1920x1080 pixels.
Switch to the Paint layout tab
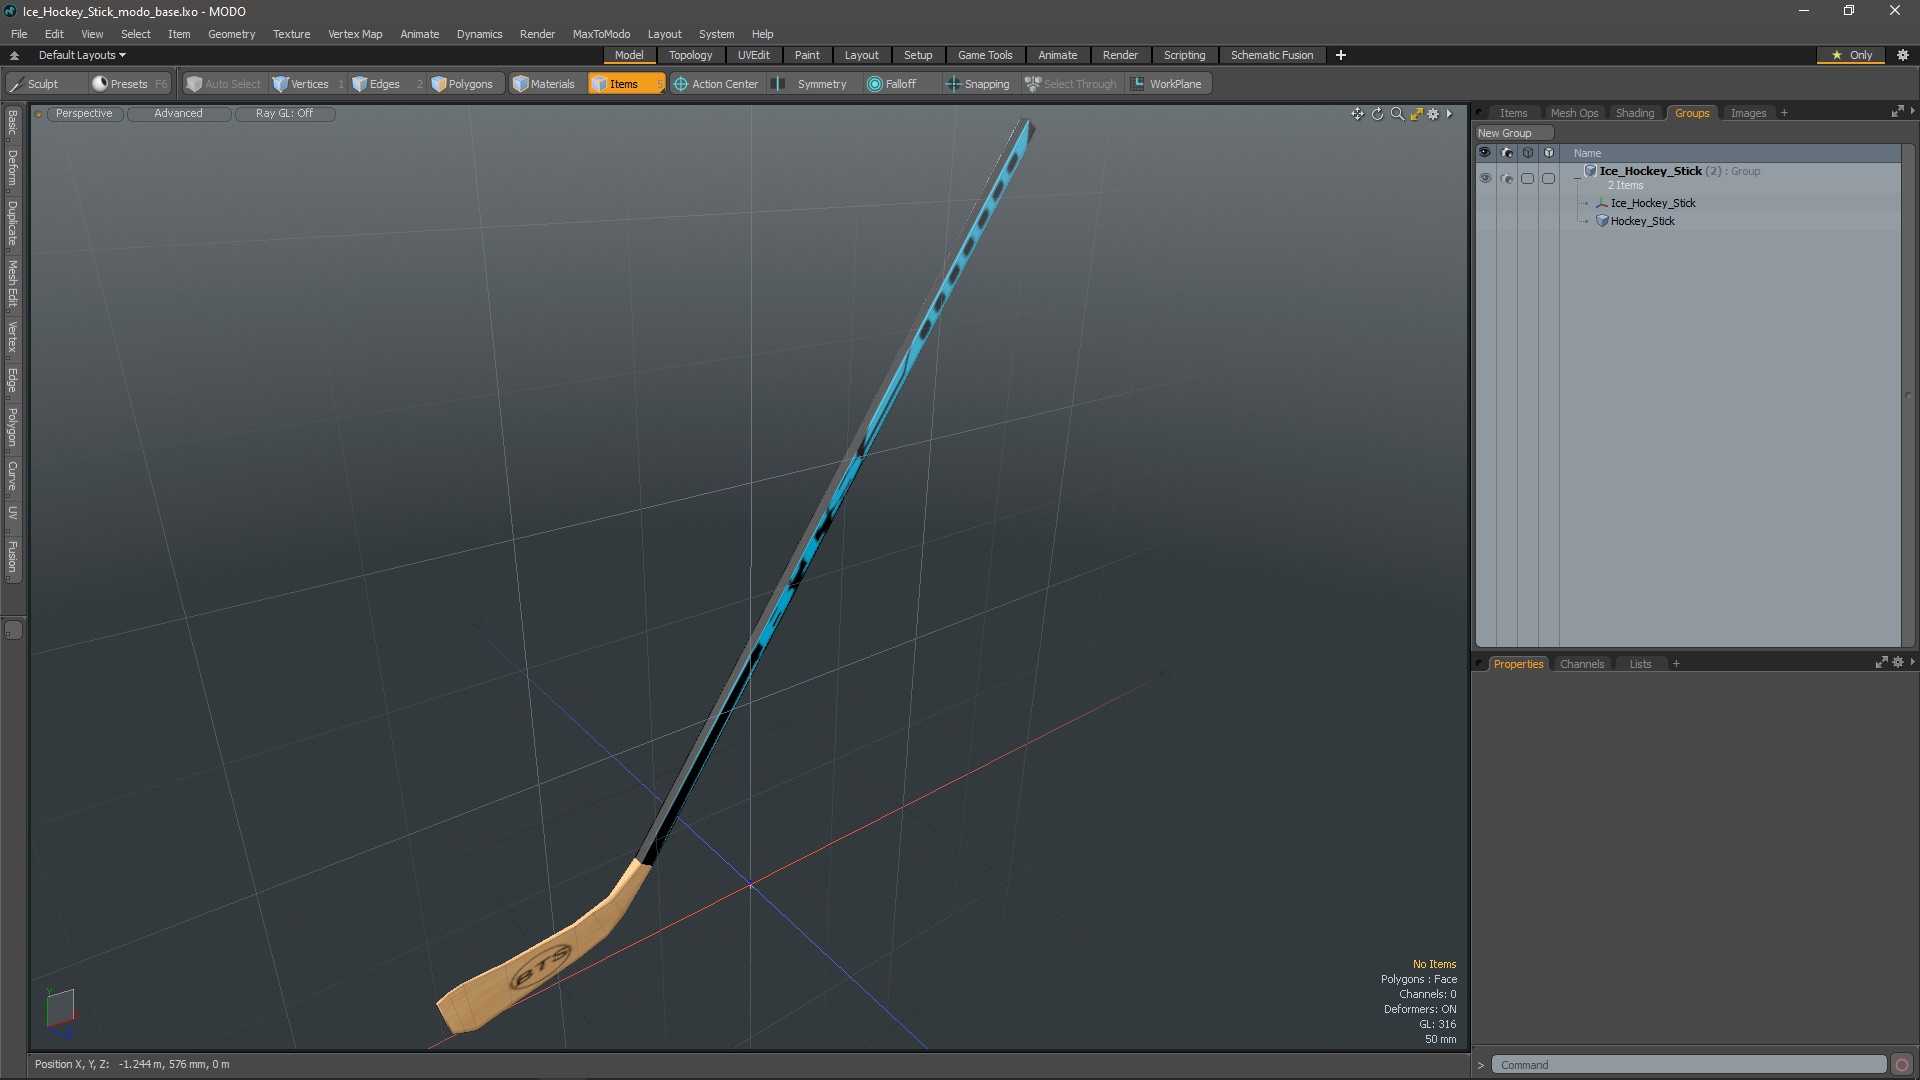pyautogui.click(x=807, y=55)
